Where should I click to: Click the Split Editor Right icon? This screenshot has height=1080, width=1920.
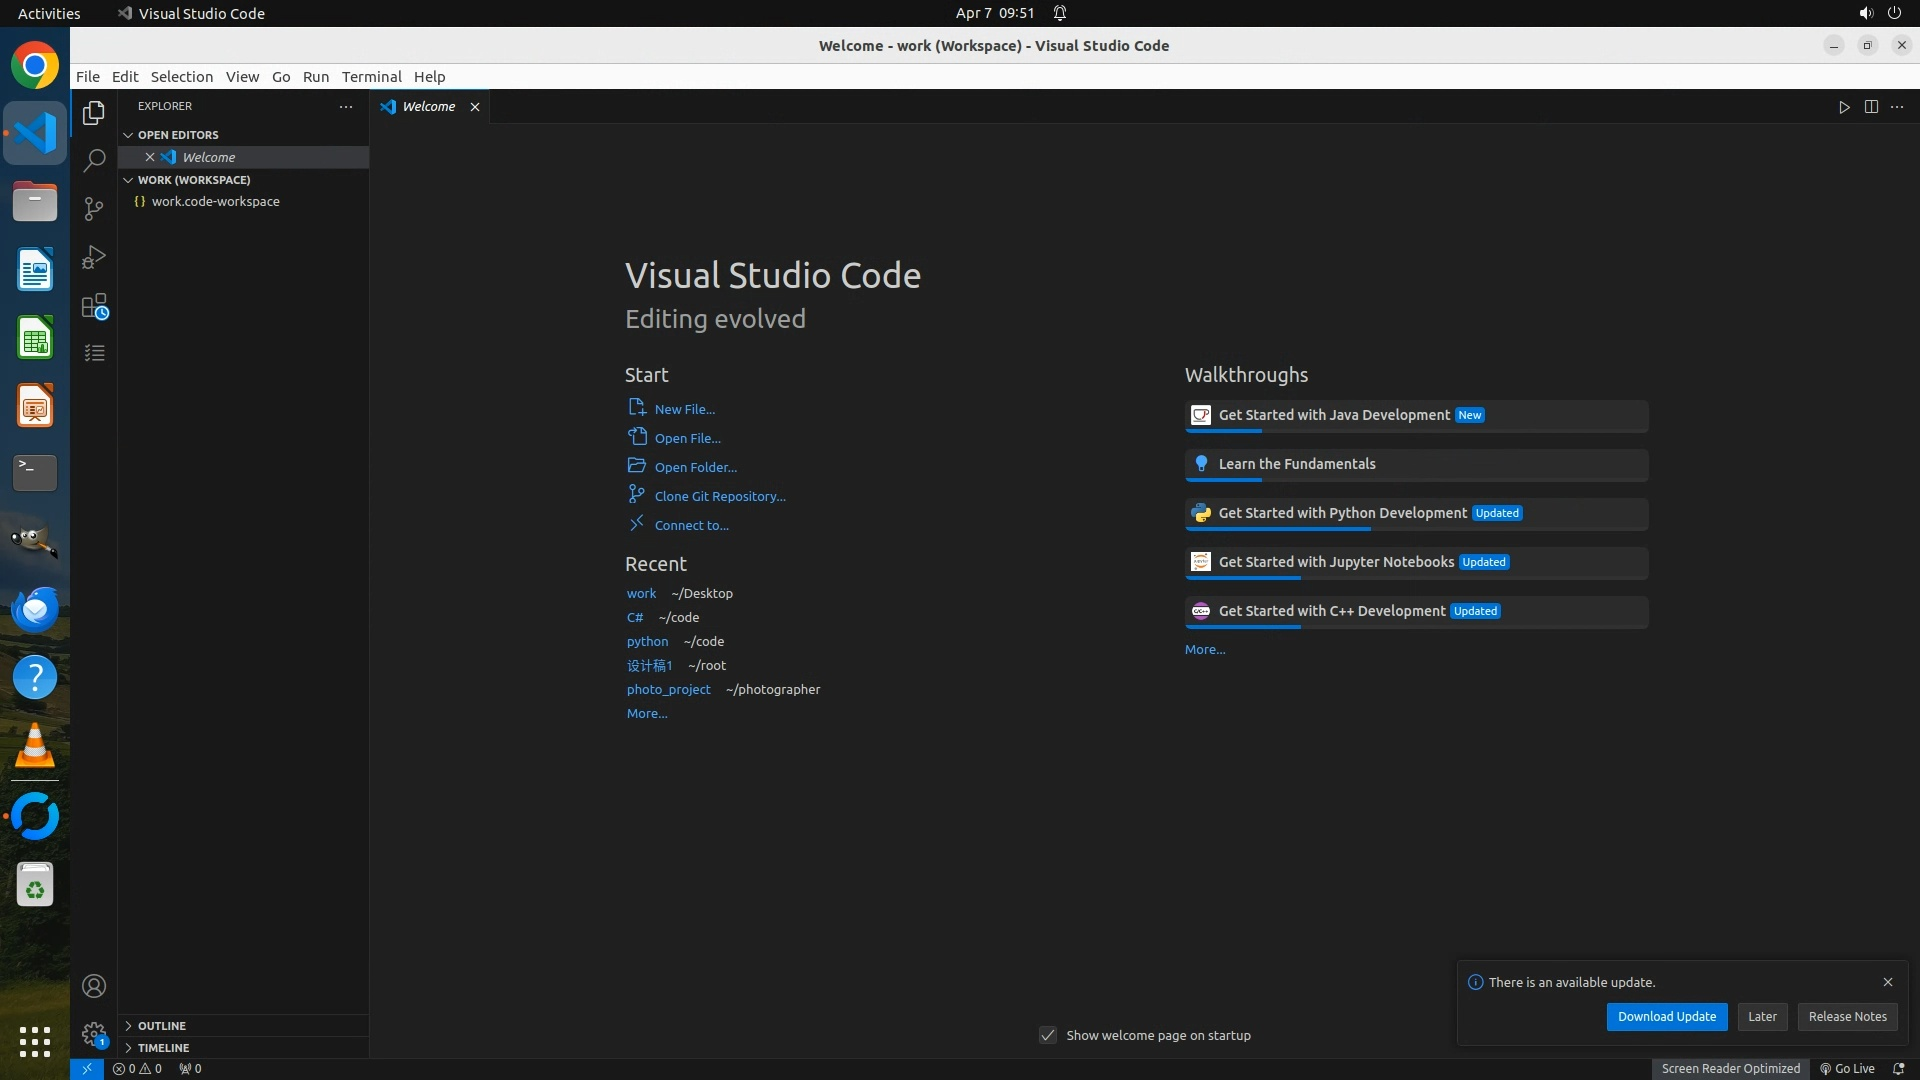click(1871, 107)
